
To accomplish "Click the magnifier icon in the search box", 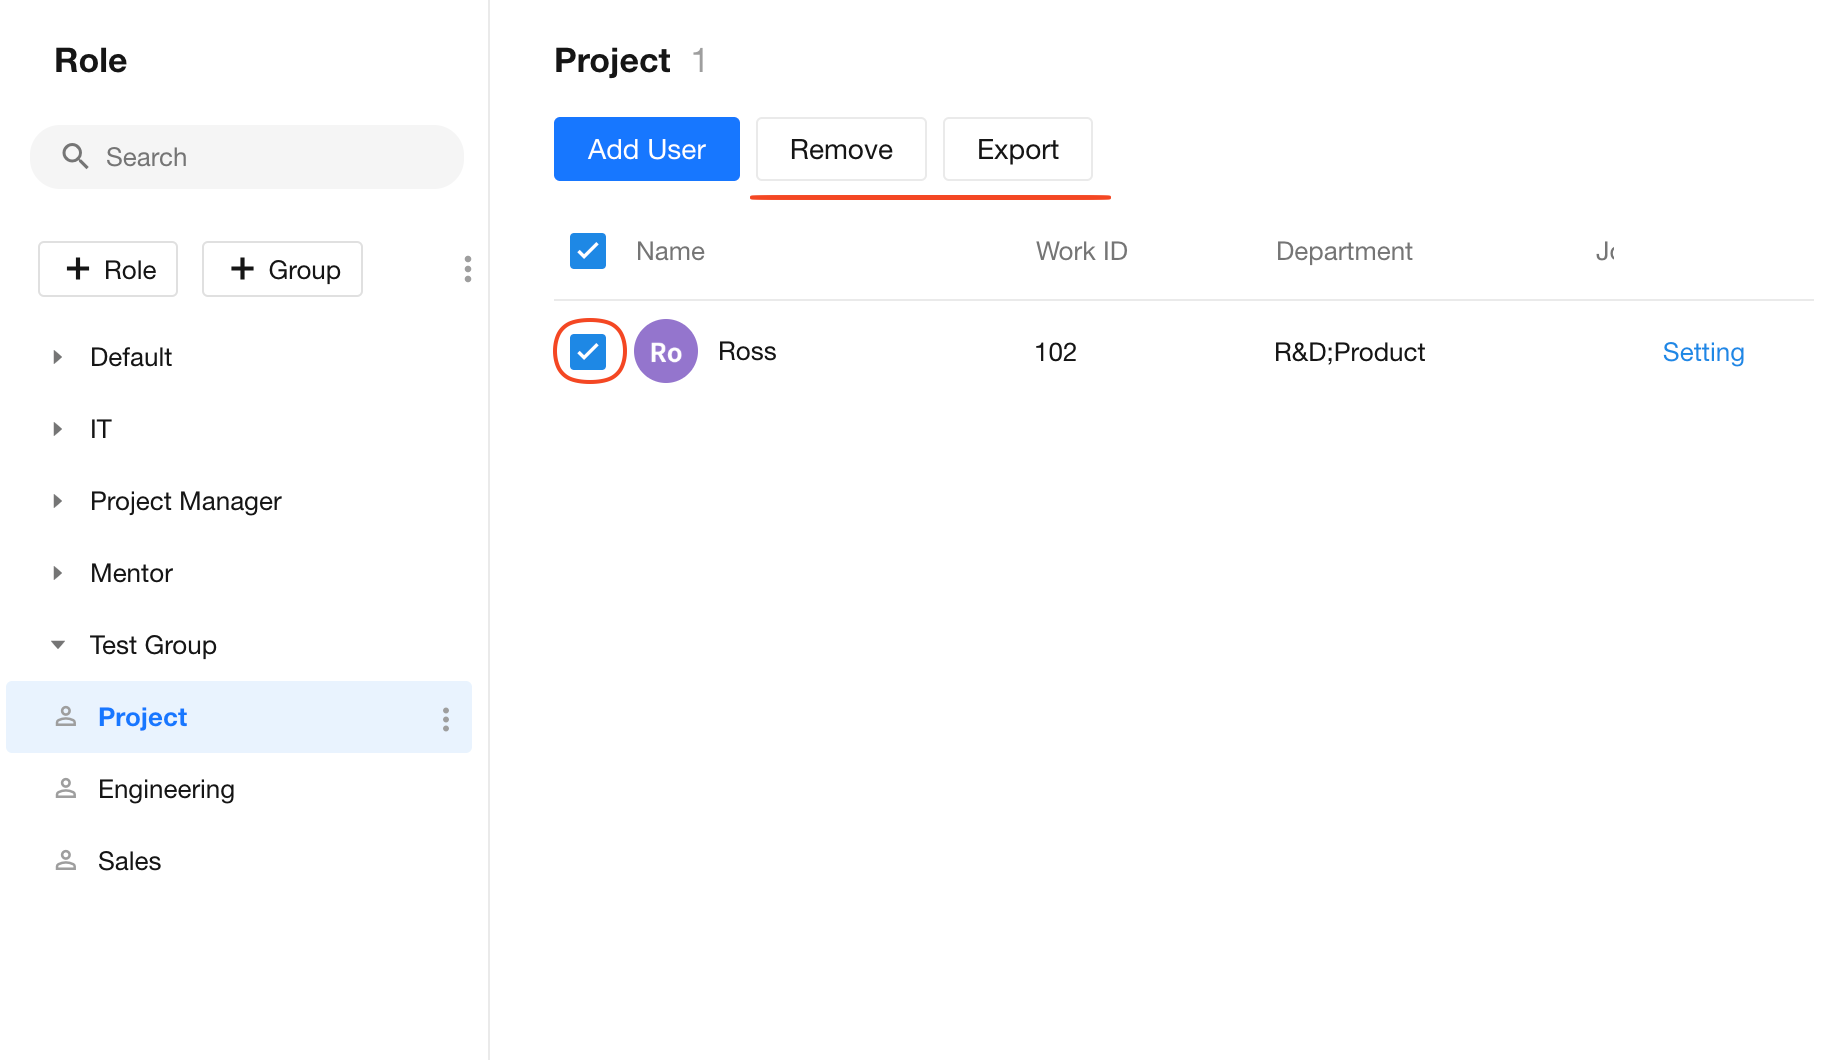I will click(x=75, y=156).
